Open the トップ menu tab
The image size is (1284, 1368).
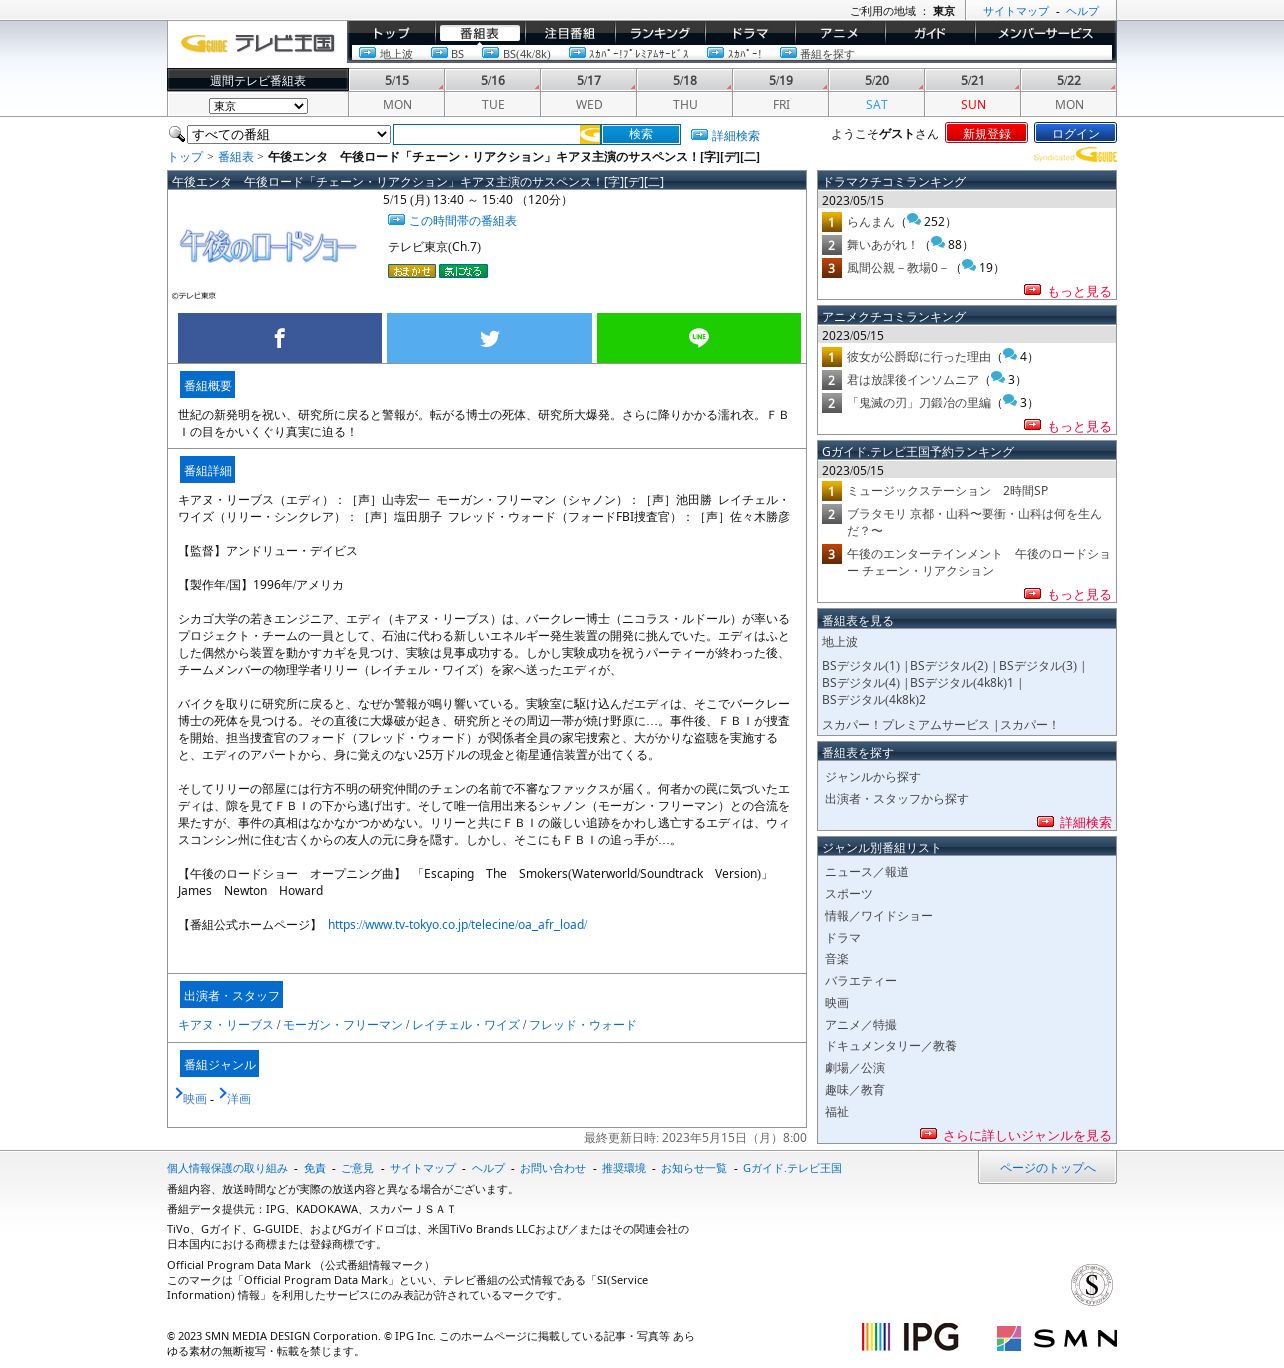(392, 33)
